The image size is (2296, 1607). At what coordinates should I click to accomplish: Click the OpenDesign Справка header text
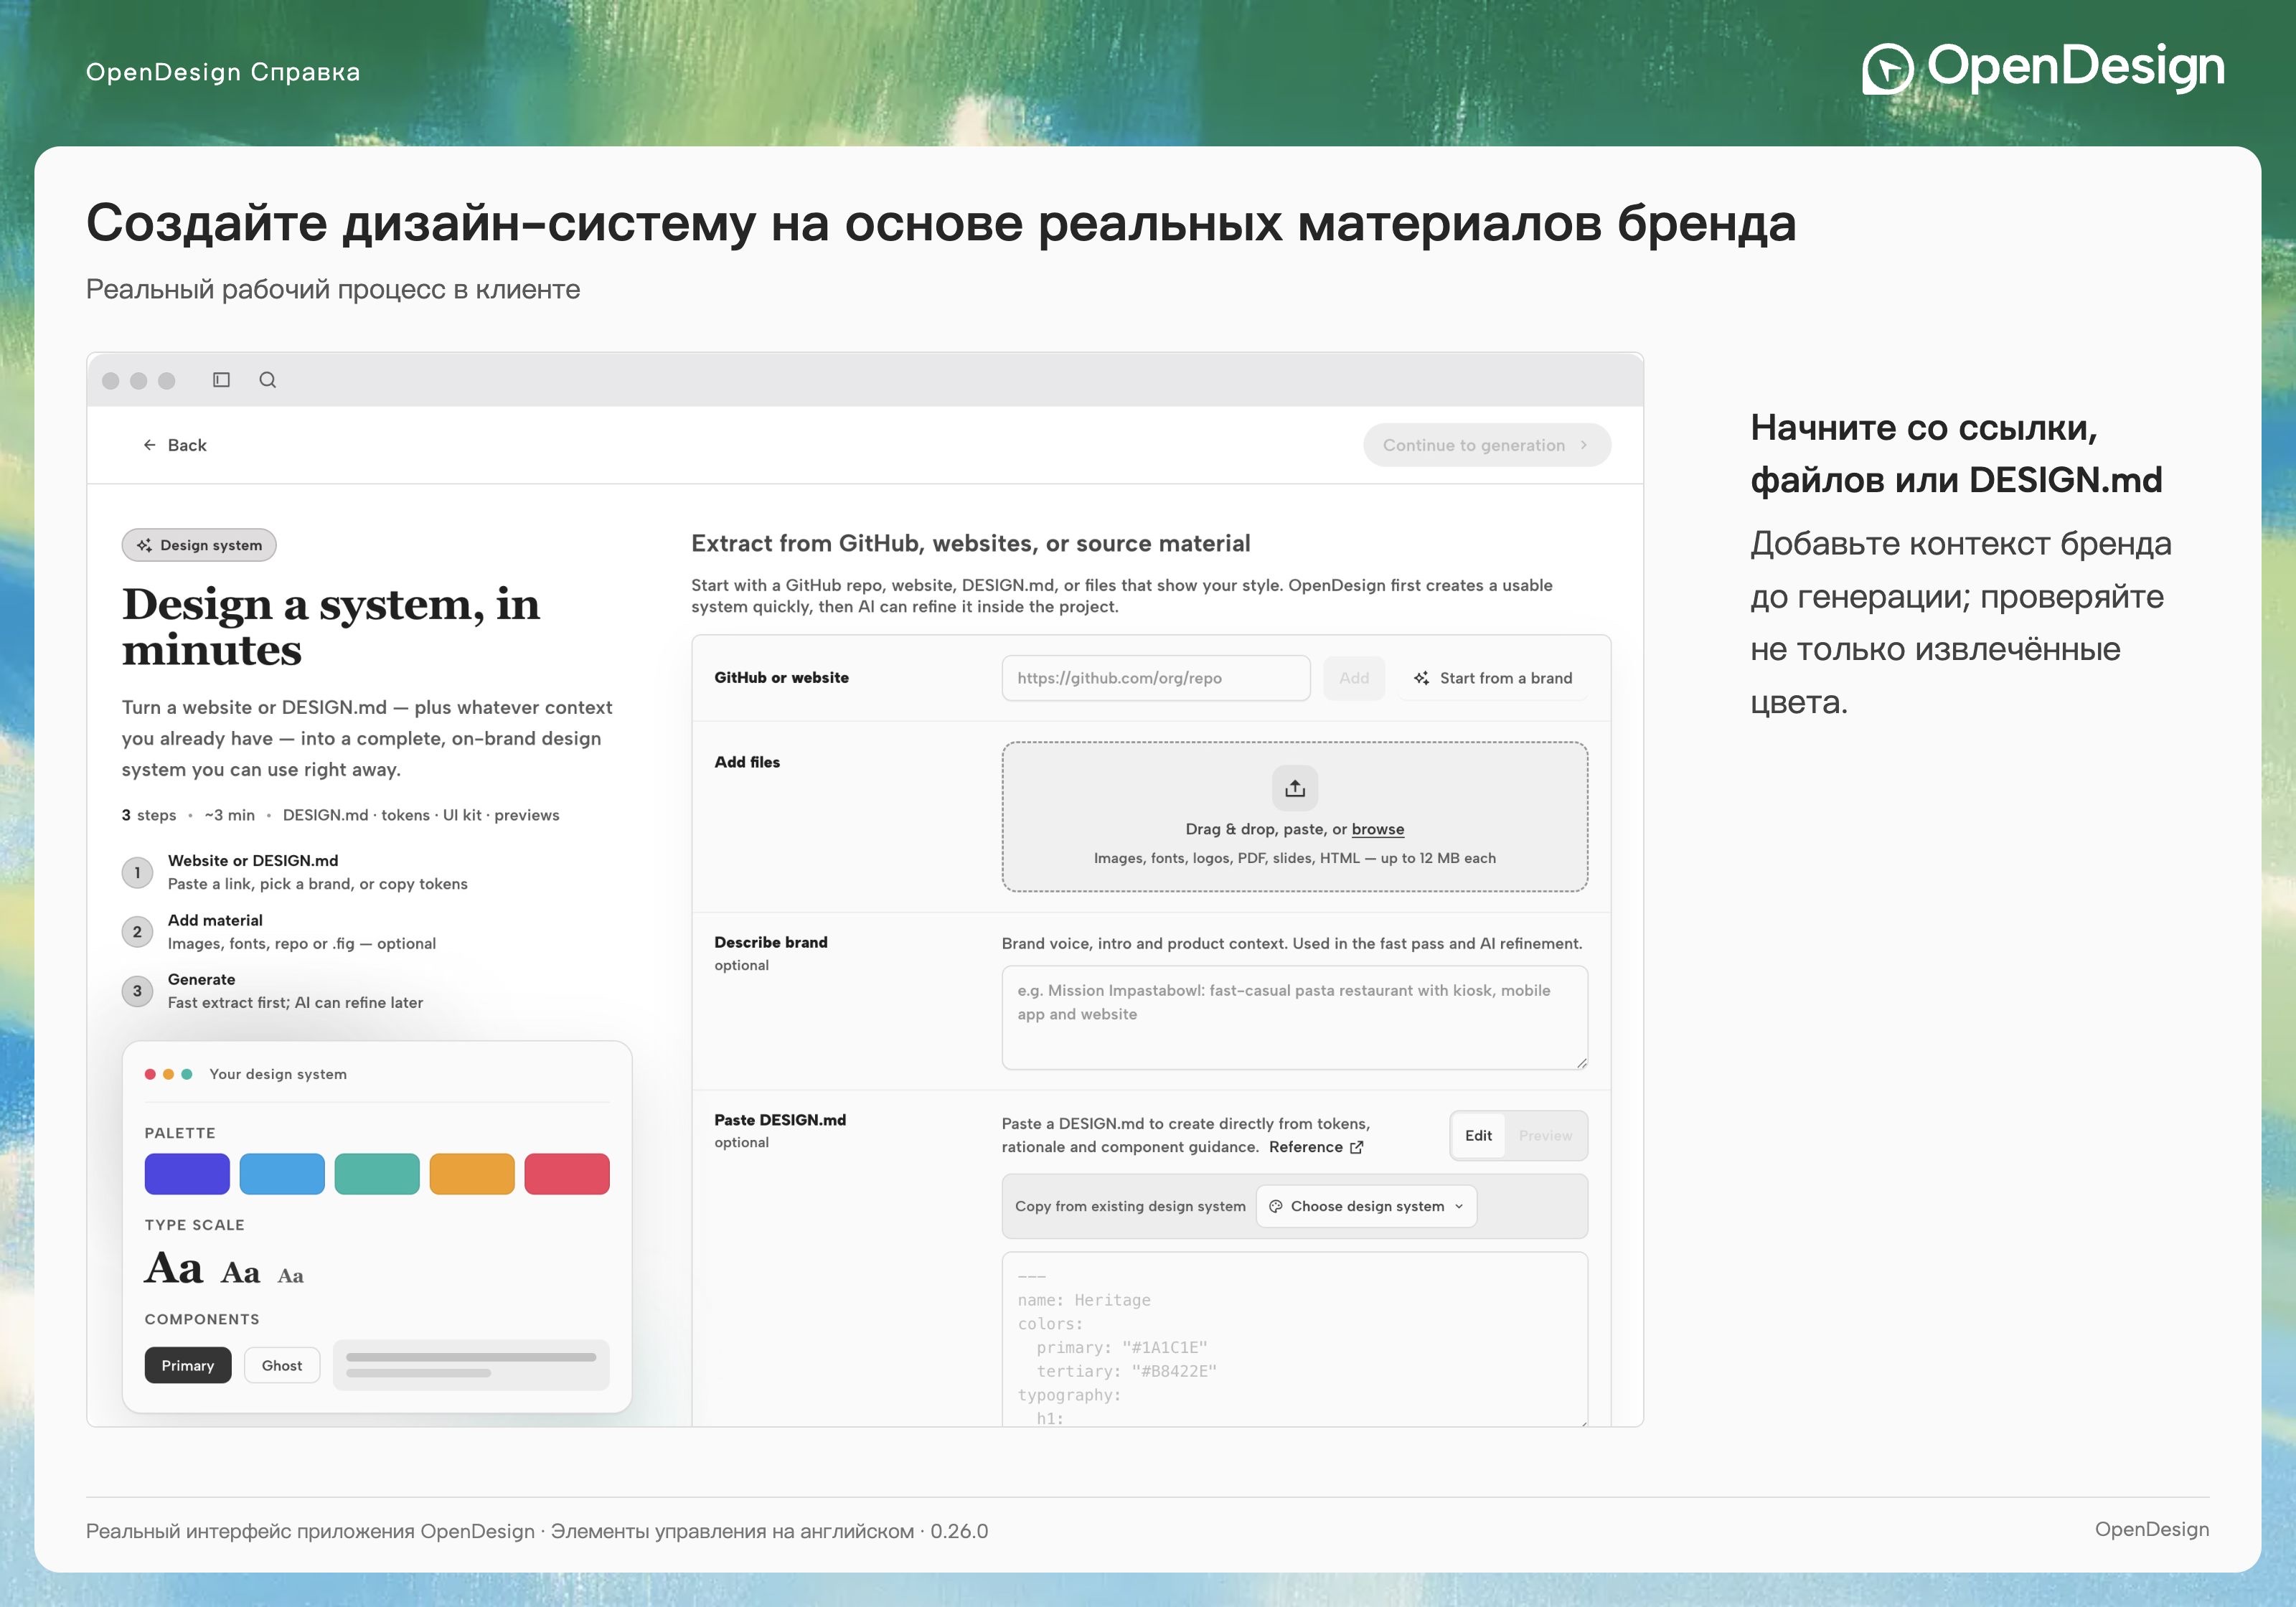point(223,72)
